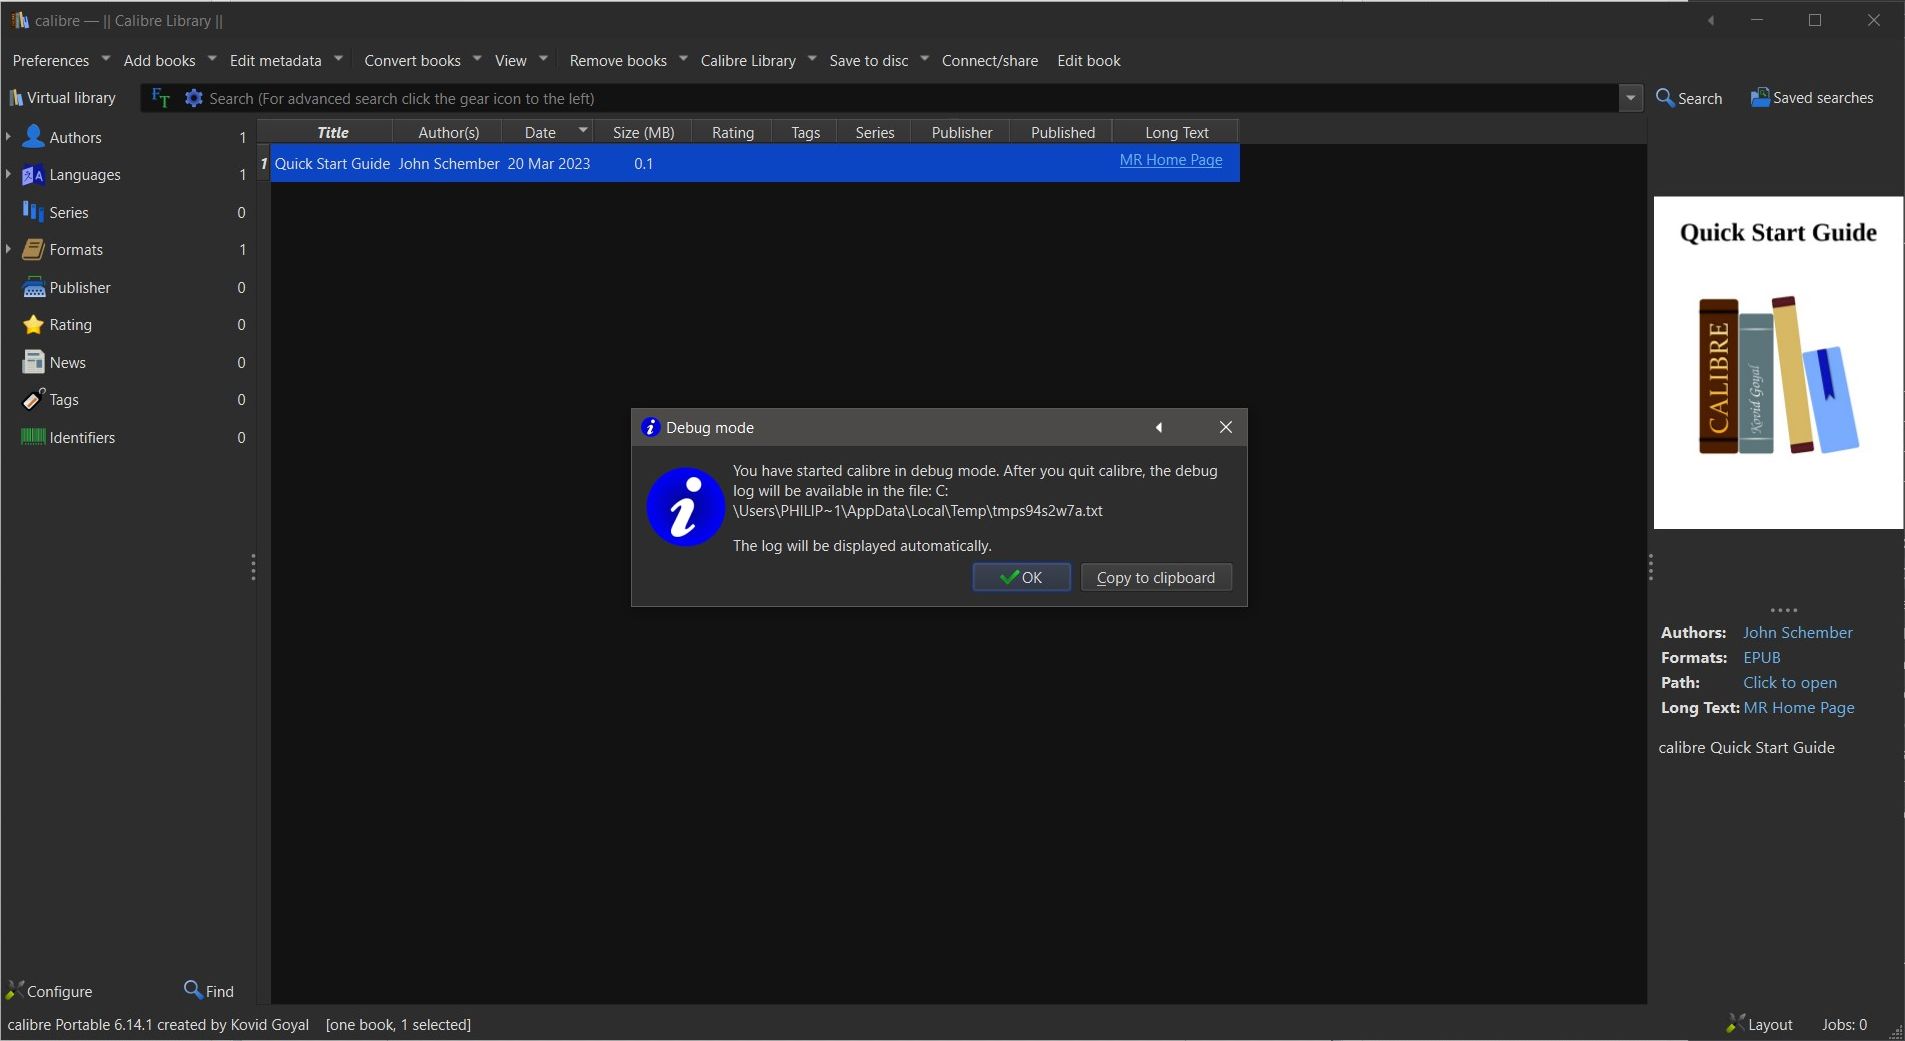Screen dimensions: 1905x1041
Task: Open the Calibre Library dropdown arrow
Action: pos(812,59)
